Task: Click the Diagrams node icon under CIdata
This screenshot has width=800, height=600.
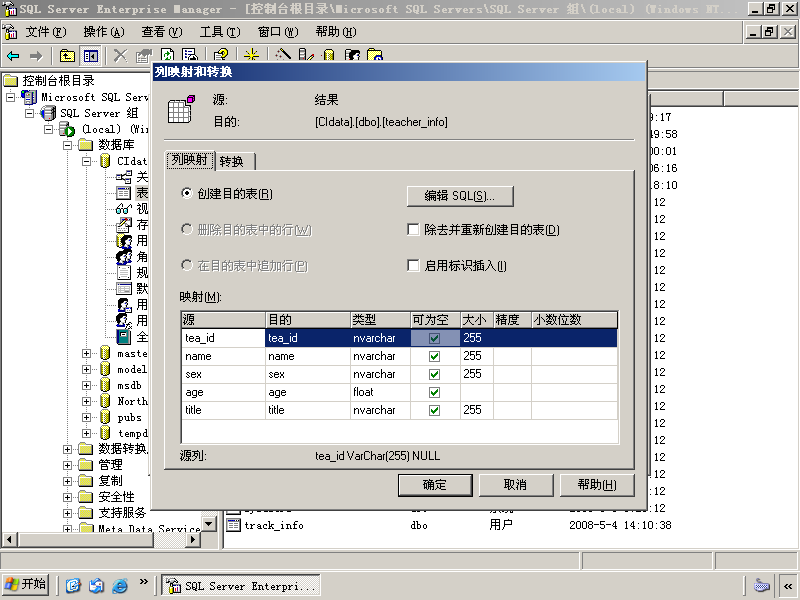Action: coord(123,177)
